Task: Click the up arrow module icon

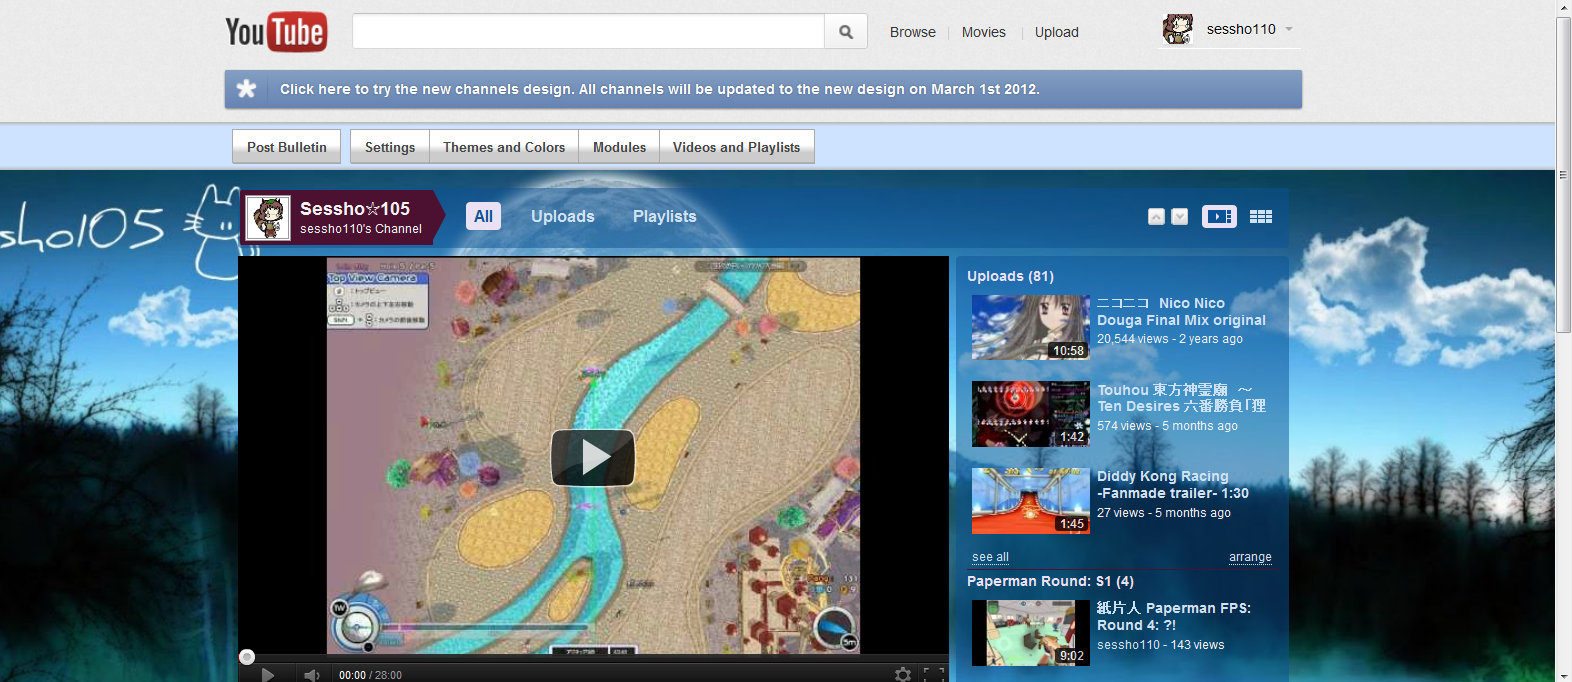Action: [x=1156, y=216]
